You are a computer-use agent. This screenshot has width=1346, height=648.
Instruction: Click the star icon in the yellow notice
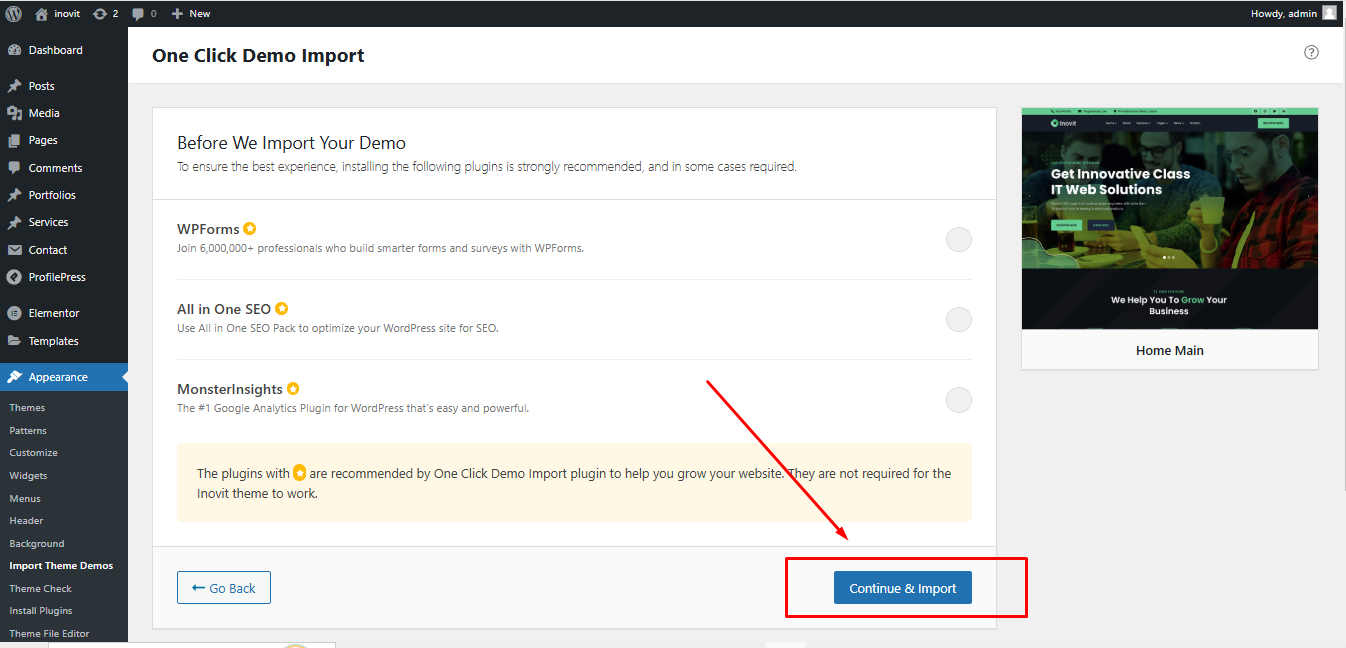point(299,473)
